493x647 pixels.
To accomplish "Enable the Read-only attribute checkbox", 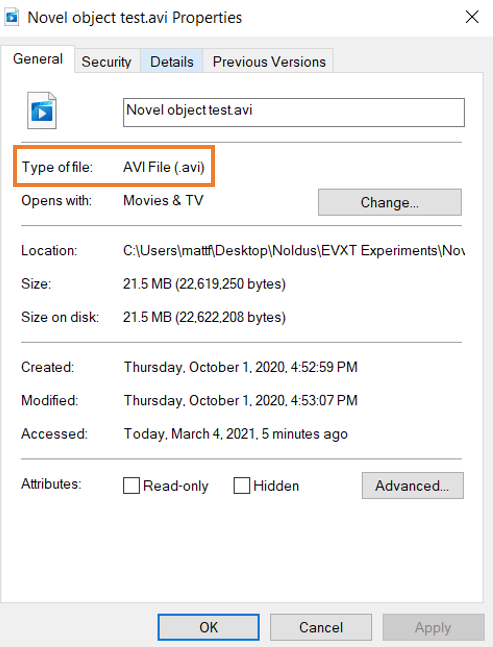I will [131, 486].
